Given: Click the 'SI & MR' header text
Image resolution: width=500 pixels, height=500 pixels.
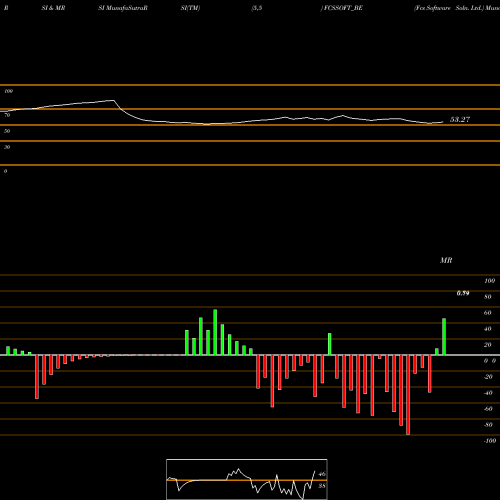Looking at the screenshot, I should pyautogui.click(x=53, y=8).
